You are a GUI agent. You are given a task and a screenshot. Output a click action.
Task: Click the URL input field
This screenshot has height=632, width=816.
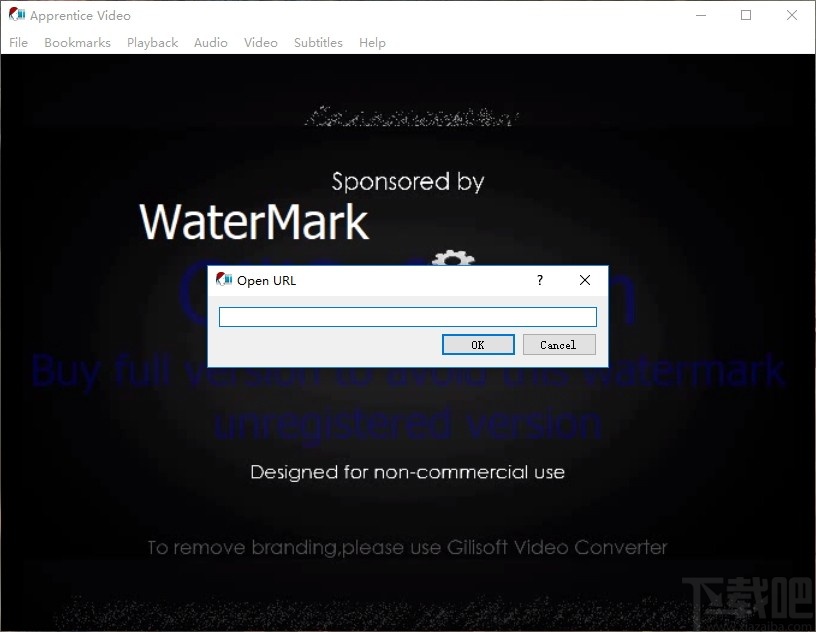(x=407, y=317)
